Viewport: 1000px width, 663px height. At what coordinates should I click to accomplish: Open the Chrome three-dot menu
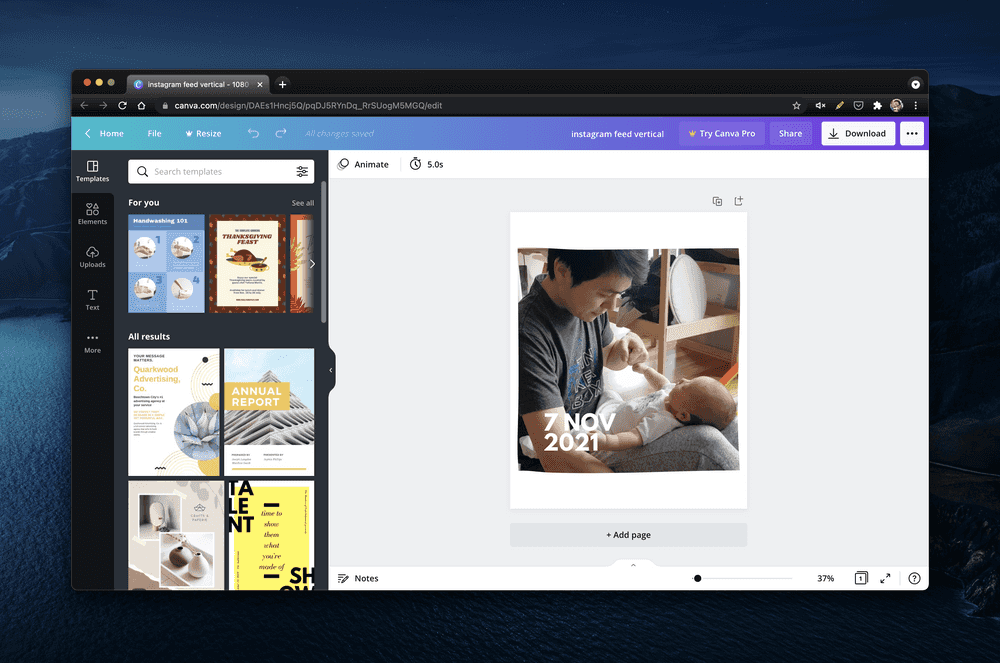916,105
